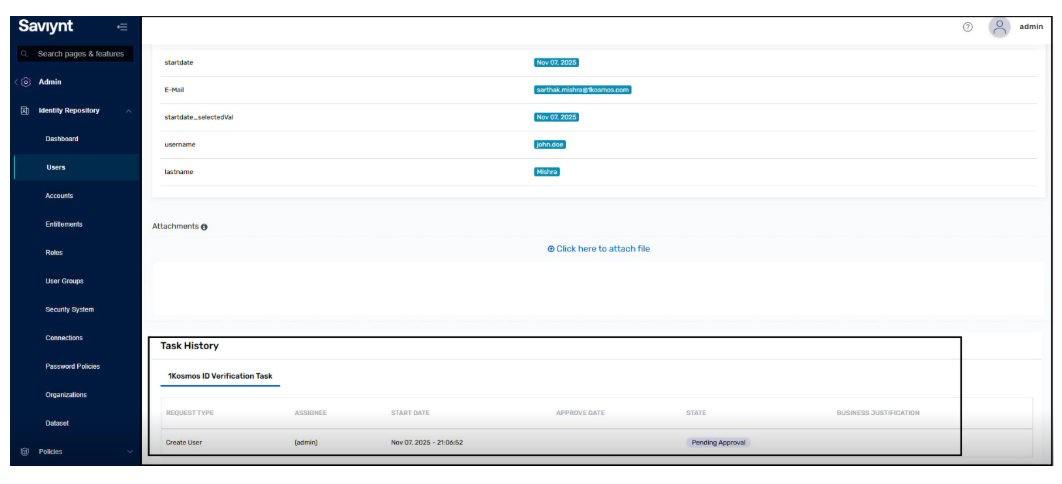
Task: Click the back chevron beside Admin
Action: point(17,82)
